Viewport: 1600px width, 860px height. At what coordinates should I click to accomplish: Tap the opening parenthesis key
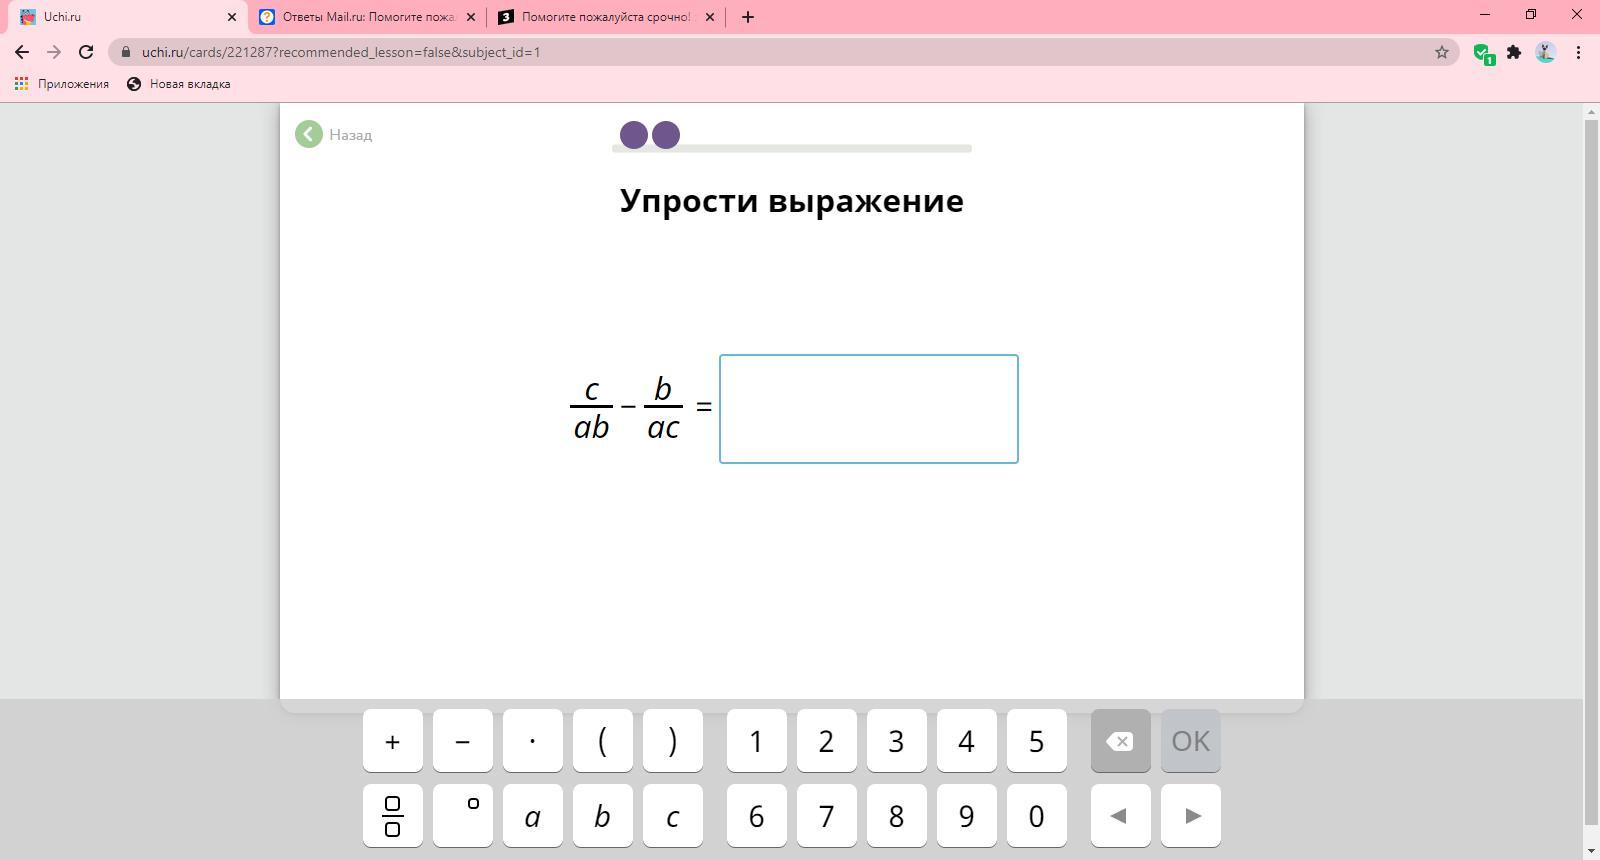(x=603, y=741)
